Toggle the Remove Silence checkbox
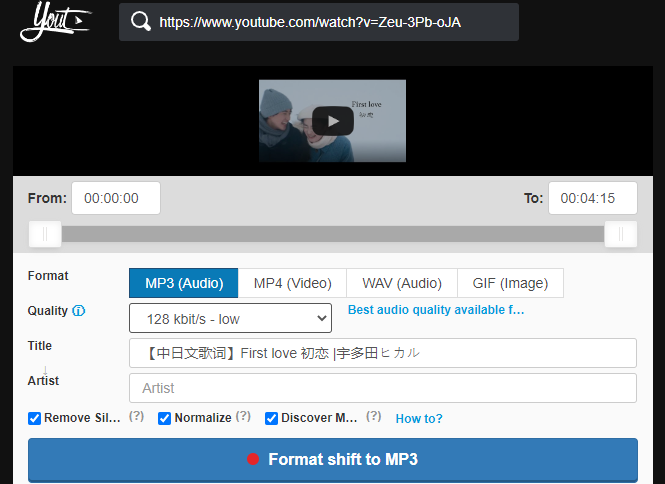Screen dimensions: 665x484 pos(34,418)
